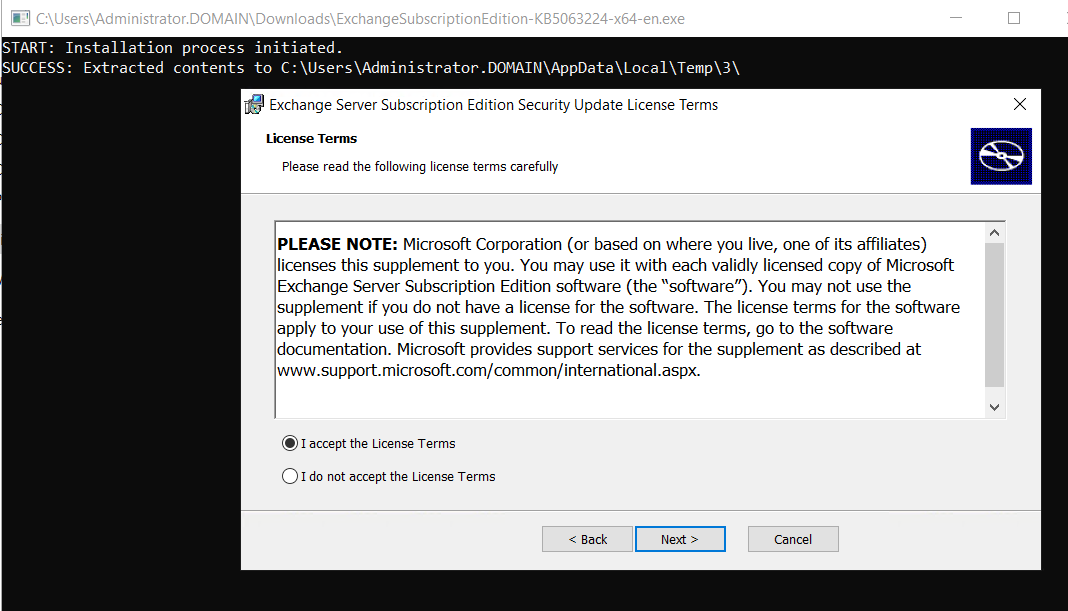
Task: Proceed by clicking Next >
Action: pos(679,539)
